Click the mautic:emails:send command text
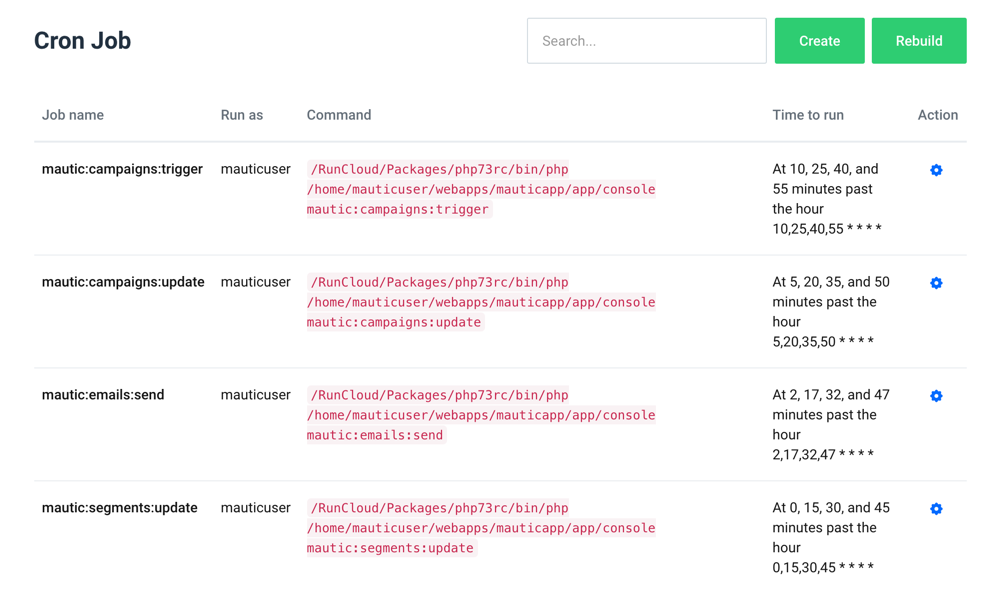This screenshot has height=603, width=1000. [481, 415]
